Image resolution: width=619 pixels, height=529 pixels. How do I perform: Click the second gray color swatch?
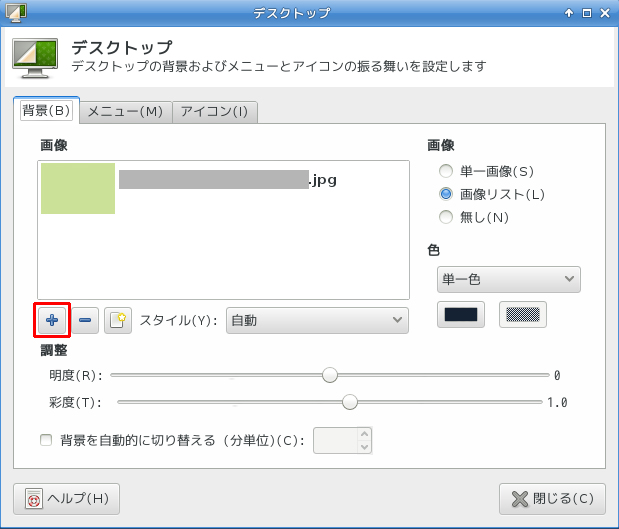pos(523,314)
